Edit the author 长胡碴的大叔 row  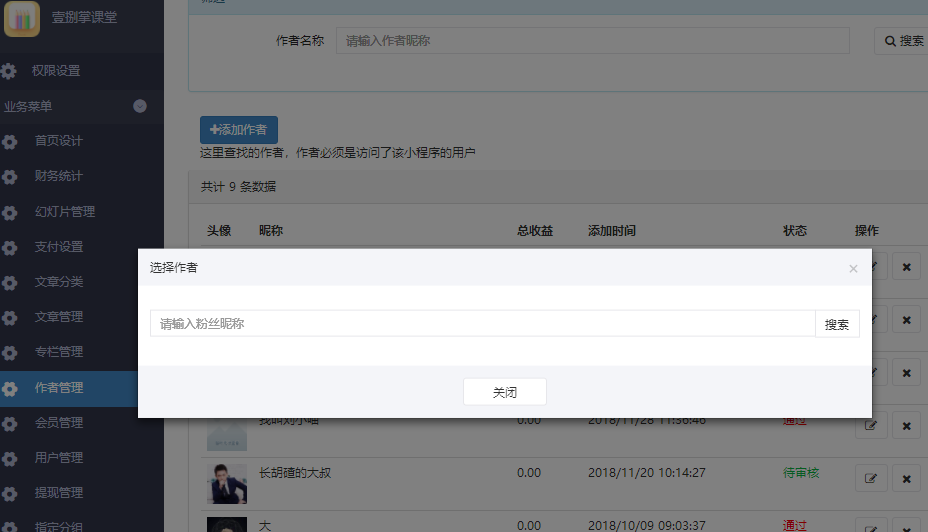tap(871, 478)
